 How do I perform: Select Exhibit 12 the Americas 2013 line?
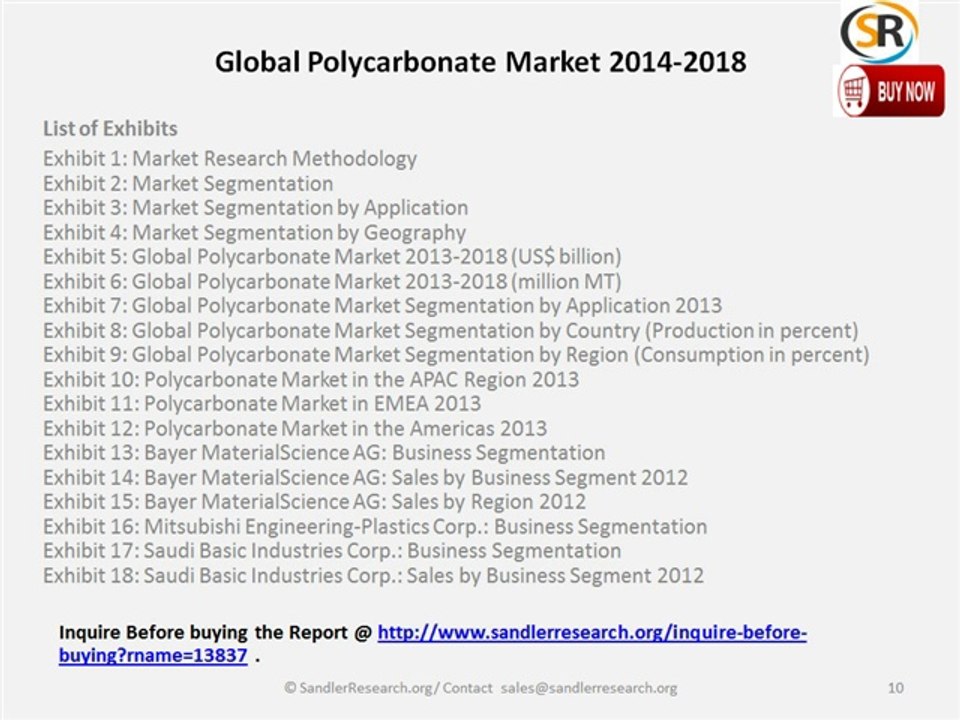click(x=295, y=429)
